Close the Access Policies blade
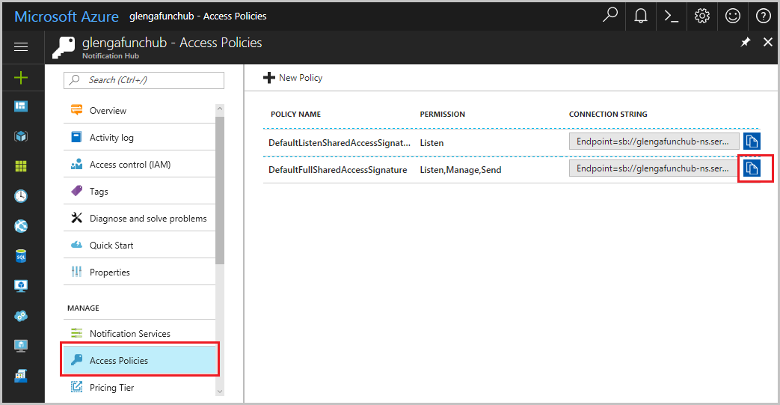Viewport: 780px width, 405px height. [x=768, y=42]
